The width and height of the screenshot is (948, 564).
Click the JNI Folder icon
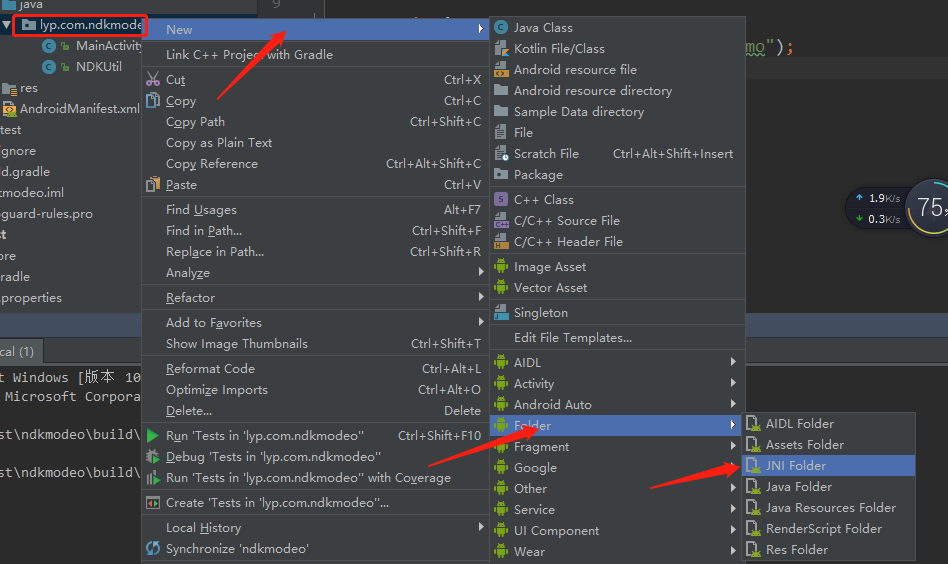(753, 465)
